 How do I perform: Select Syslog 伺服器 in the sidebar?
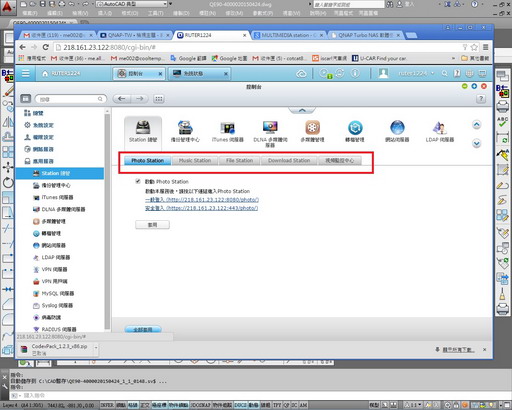(x=53, y=305)
